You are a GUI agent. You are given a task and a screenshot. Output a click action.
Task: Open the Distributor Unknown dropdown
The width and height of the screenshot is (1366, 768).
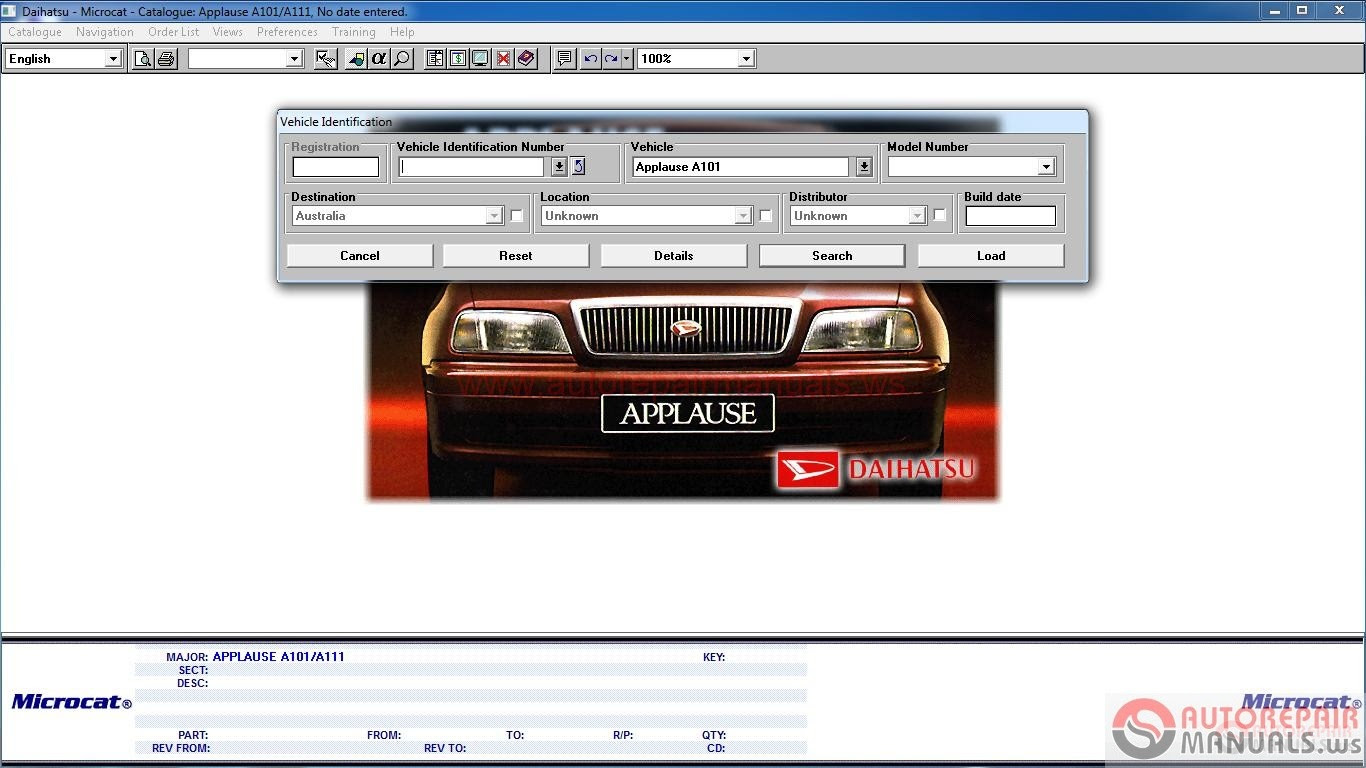pyautogui.click(x=917, y=216)
